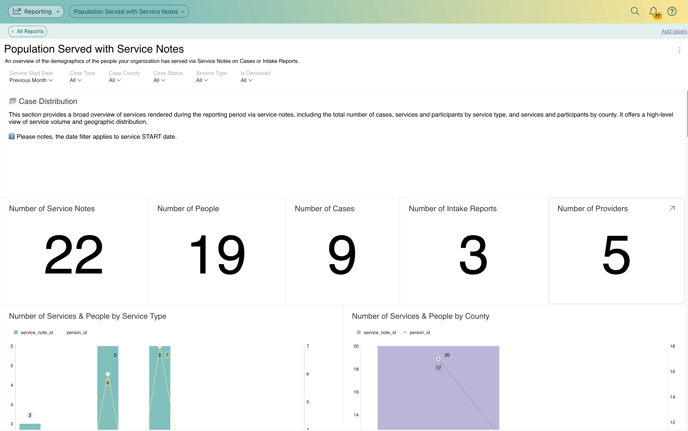
Task: Open the search icon in header
Action: click(635, 12)
